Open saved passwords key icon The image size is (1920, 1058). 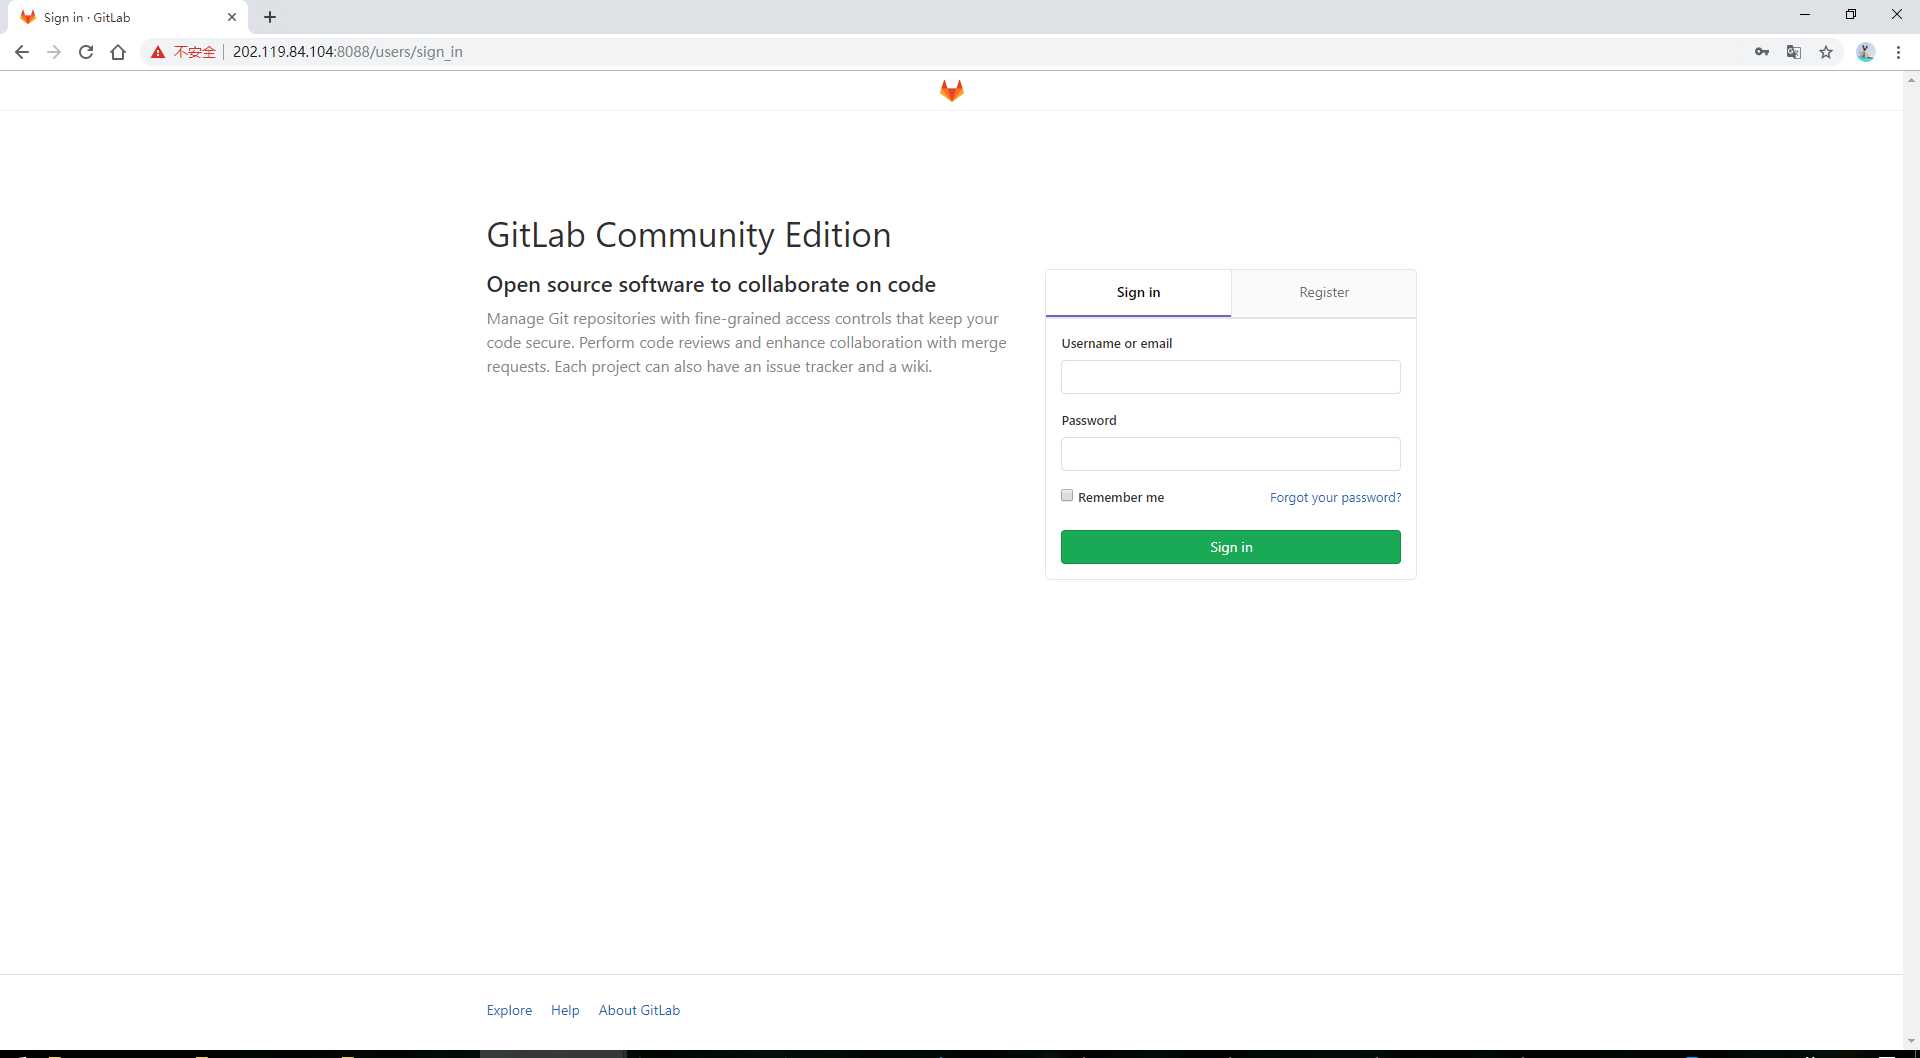click(1762, 52)
